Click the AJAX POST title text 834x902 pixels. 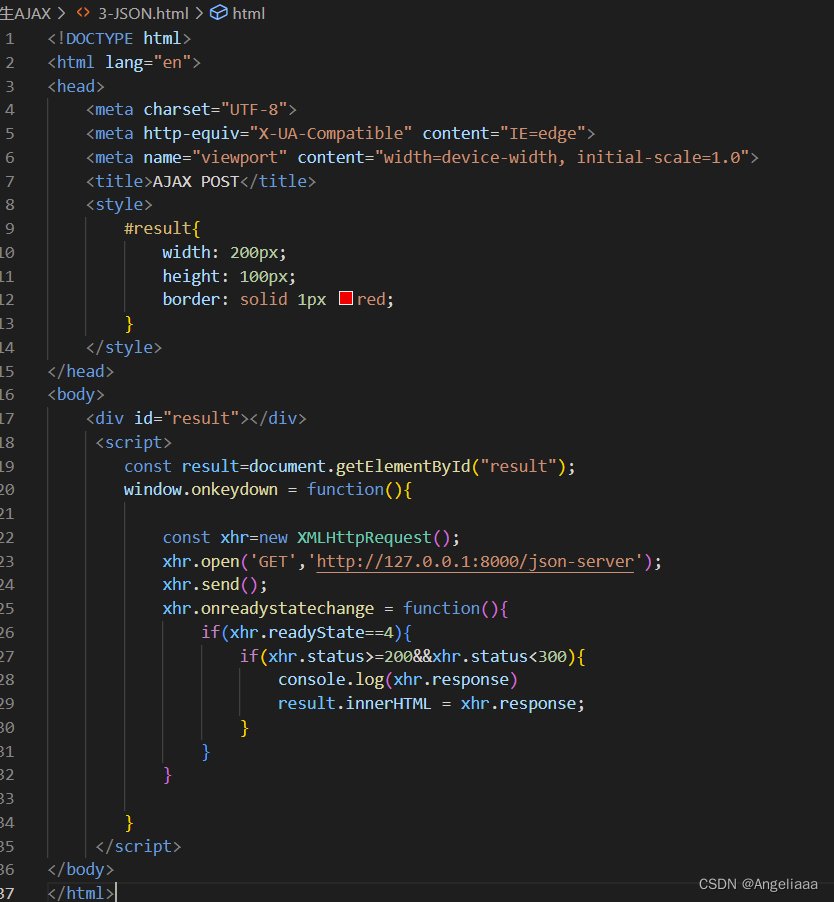tap(196, 181)
